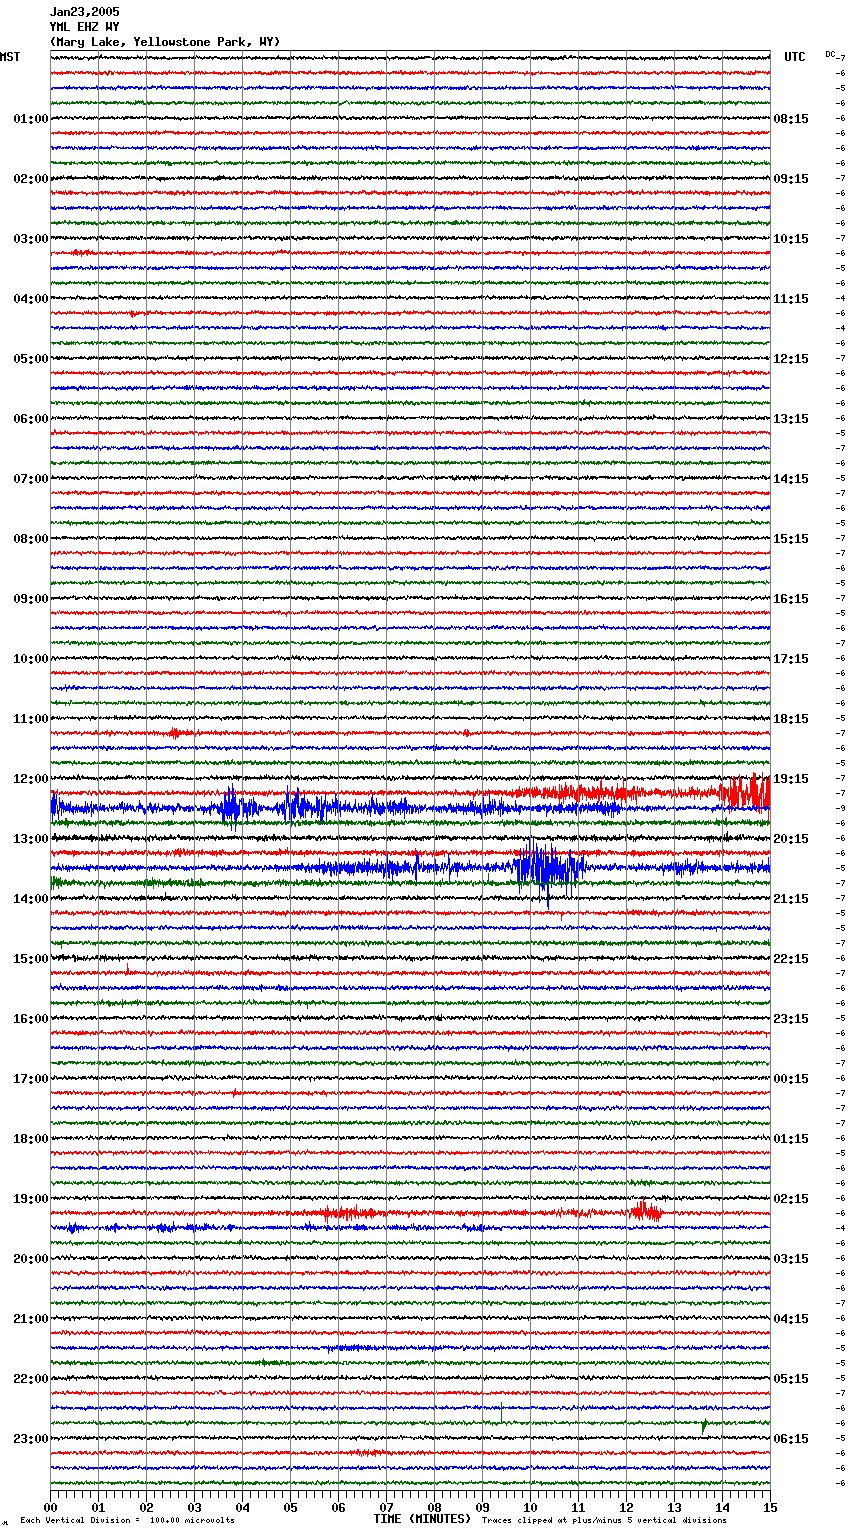Click the 15 minute tick on the time axis
Viewport: 850px width, 1534px height.
click(x=770, y=1507)
